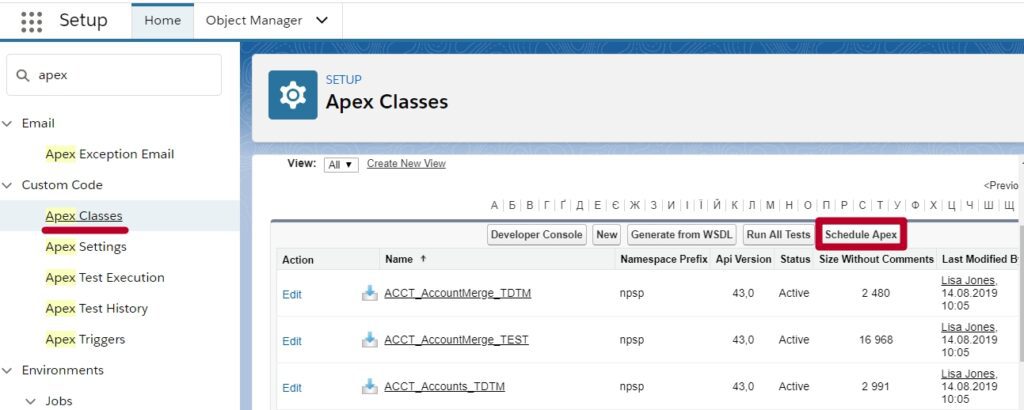The width and height of the screenshot is (1024, 410).
Task: Click the download icon next to ACCT_AccountMerge_TDTM
Action: coord(370,293)
